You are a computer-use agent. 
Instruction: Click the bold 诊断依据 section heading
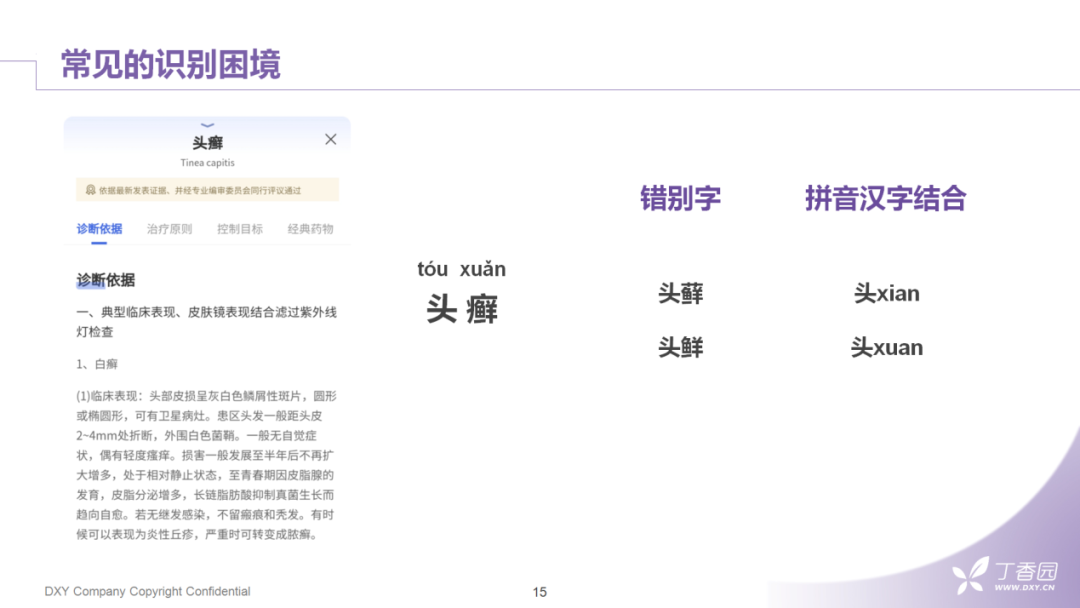[106, 280]
